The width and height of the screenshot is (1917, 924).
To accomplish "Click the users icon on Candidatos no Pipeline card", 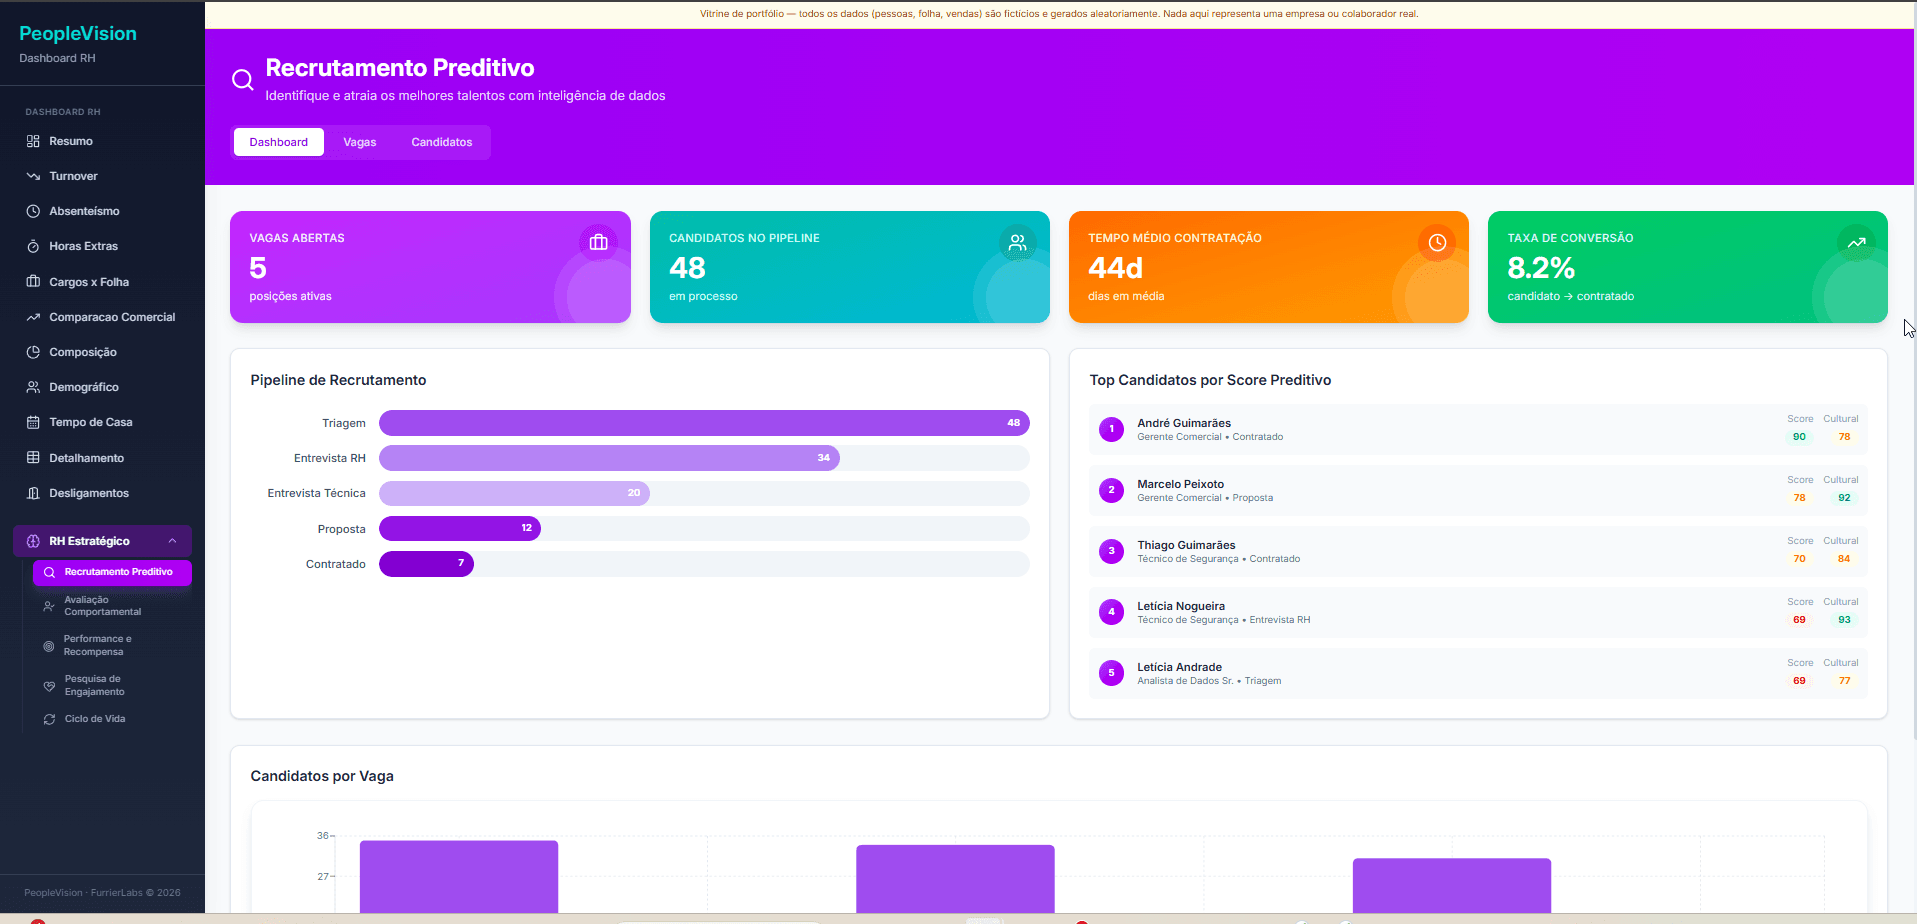I will 1017,242.
